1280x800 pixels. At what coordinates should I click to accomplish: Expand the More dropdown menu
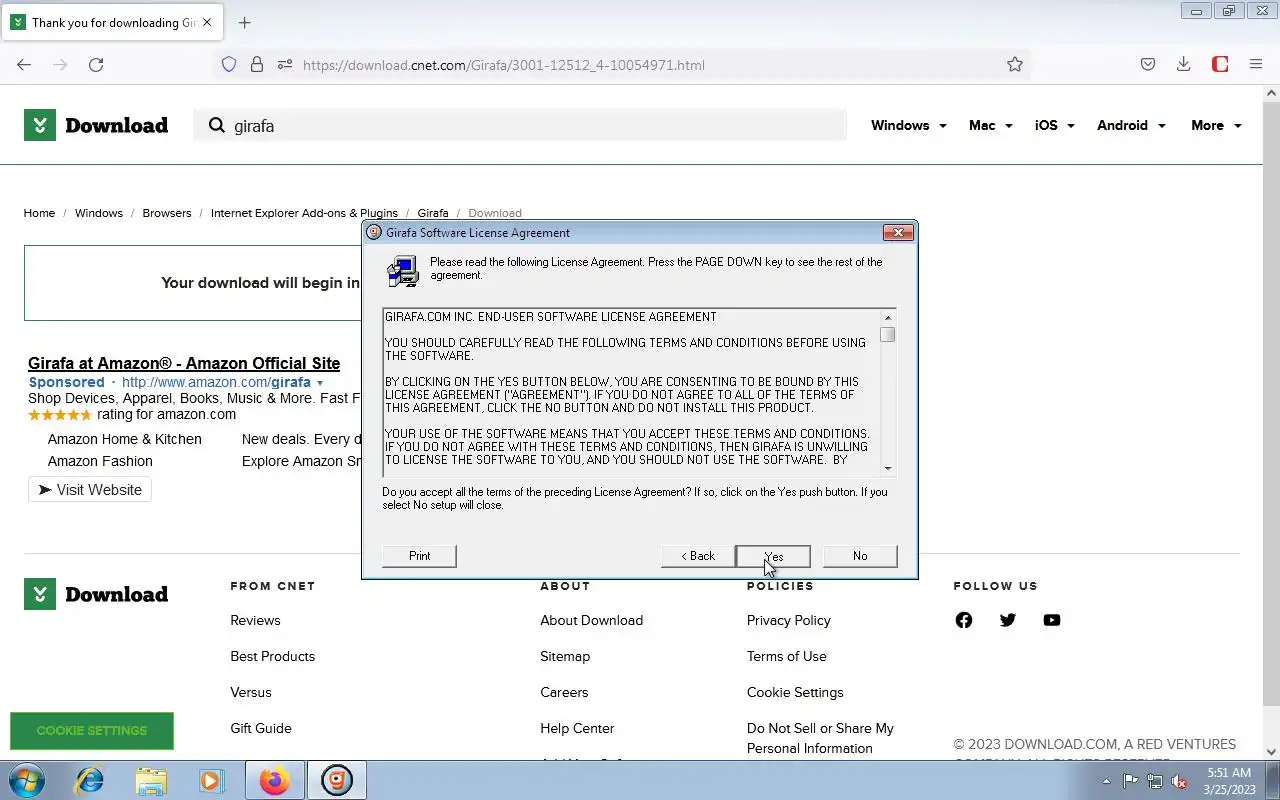coord(1216,125)
